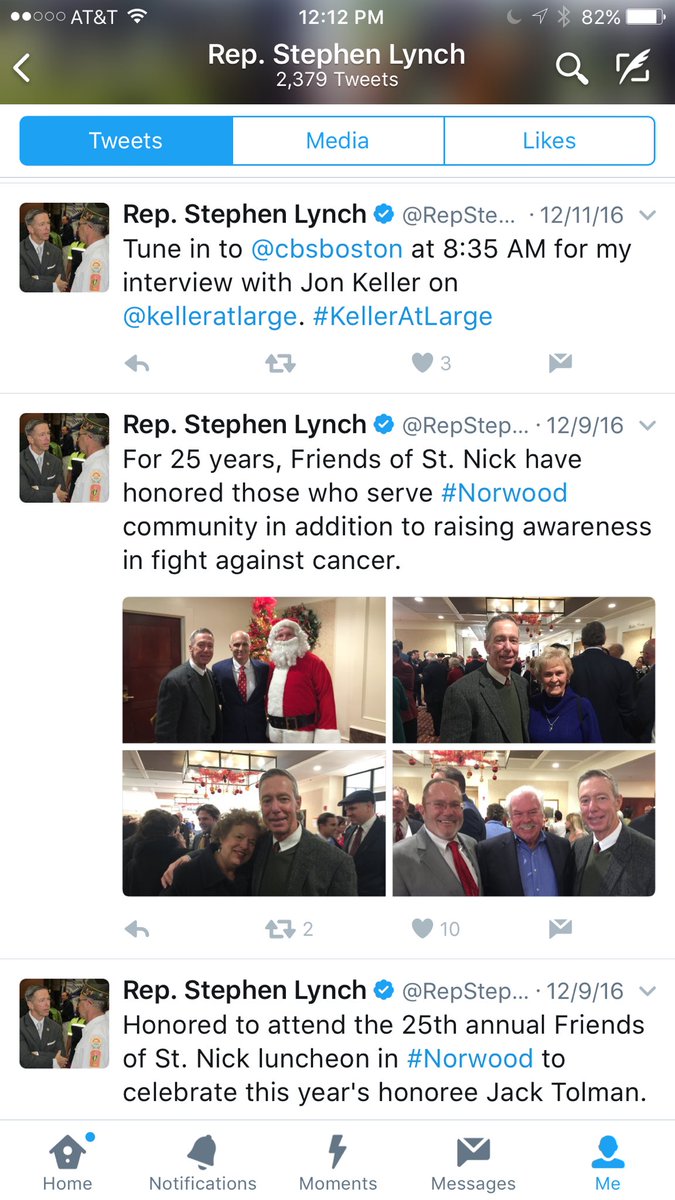Tap the back arrow in header
This screenshot has width=675, height=1200.
22,67
